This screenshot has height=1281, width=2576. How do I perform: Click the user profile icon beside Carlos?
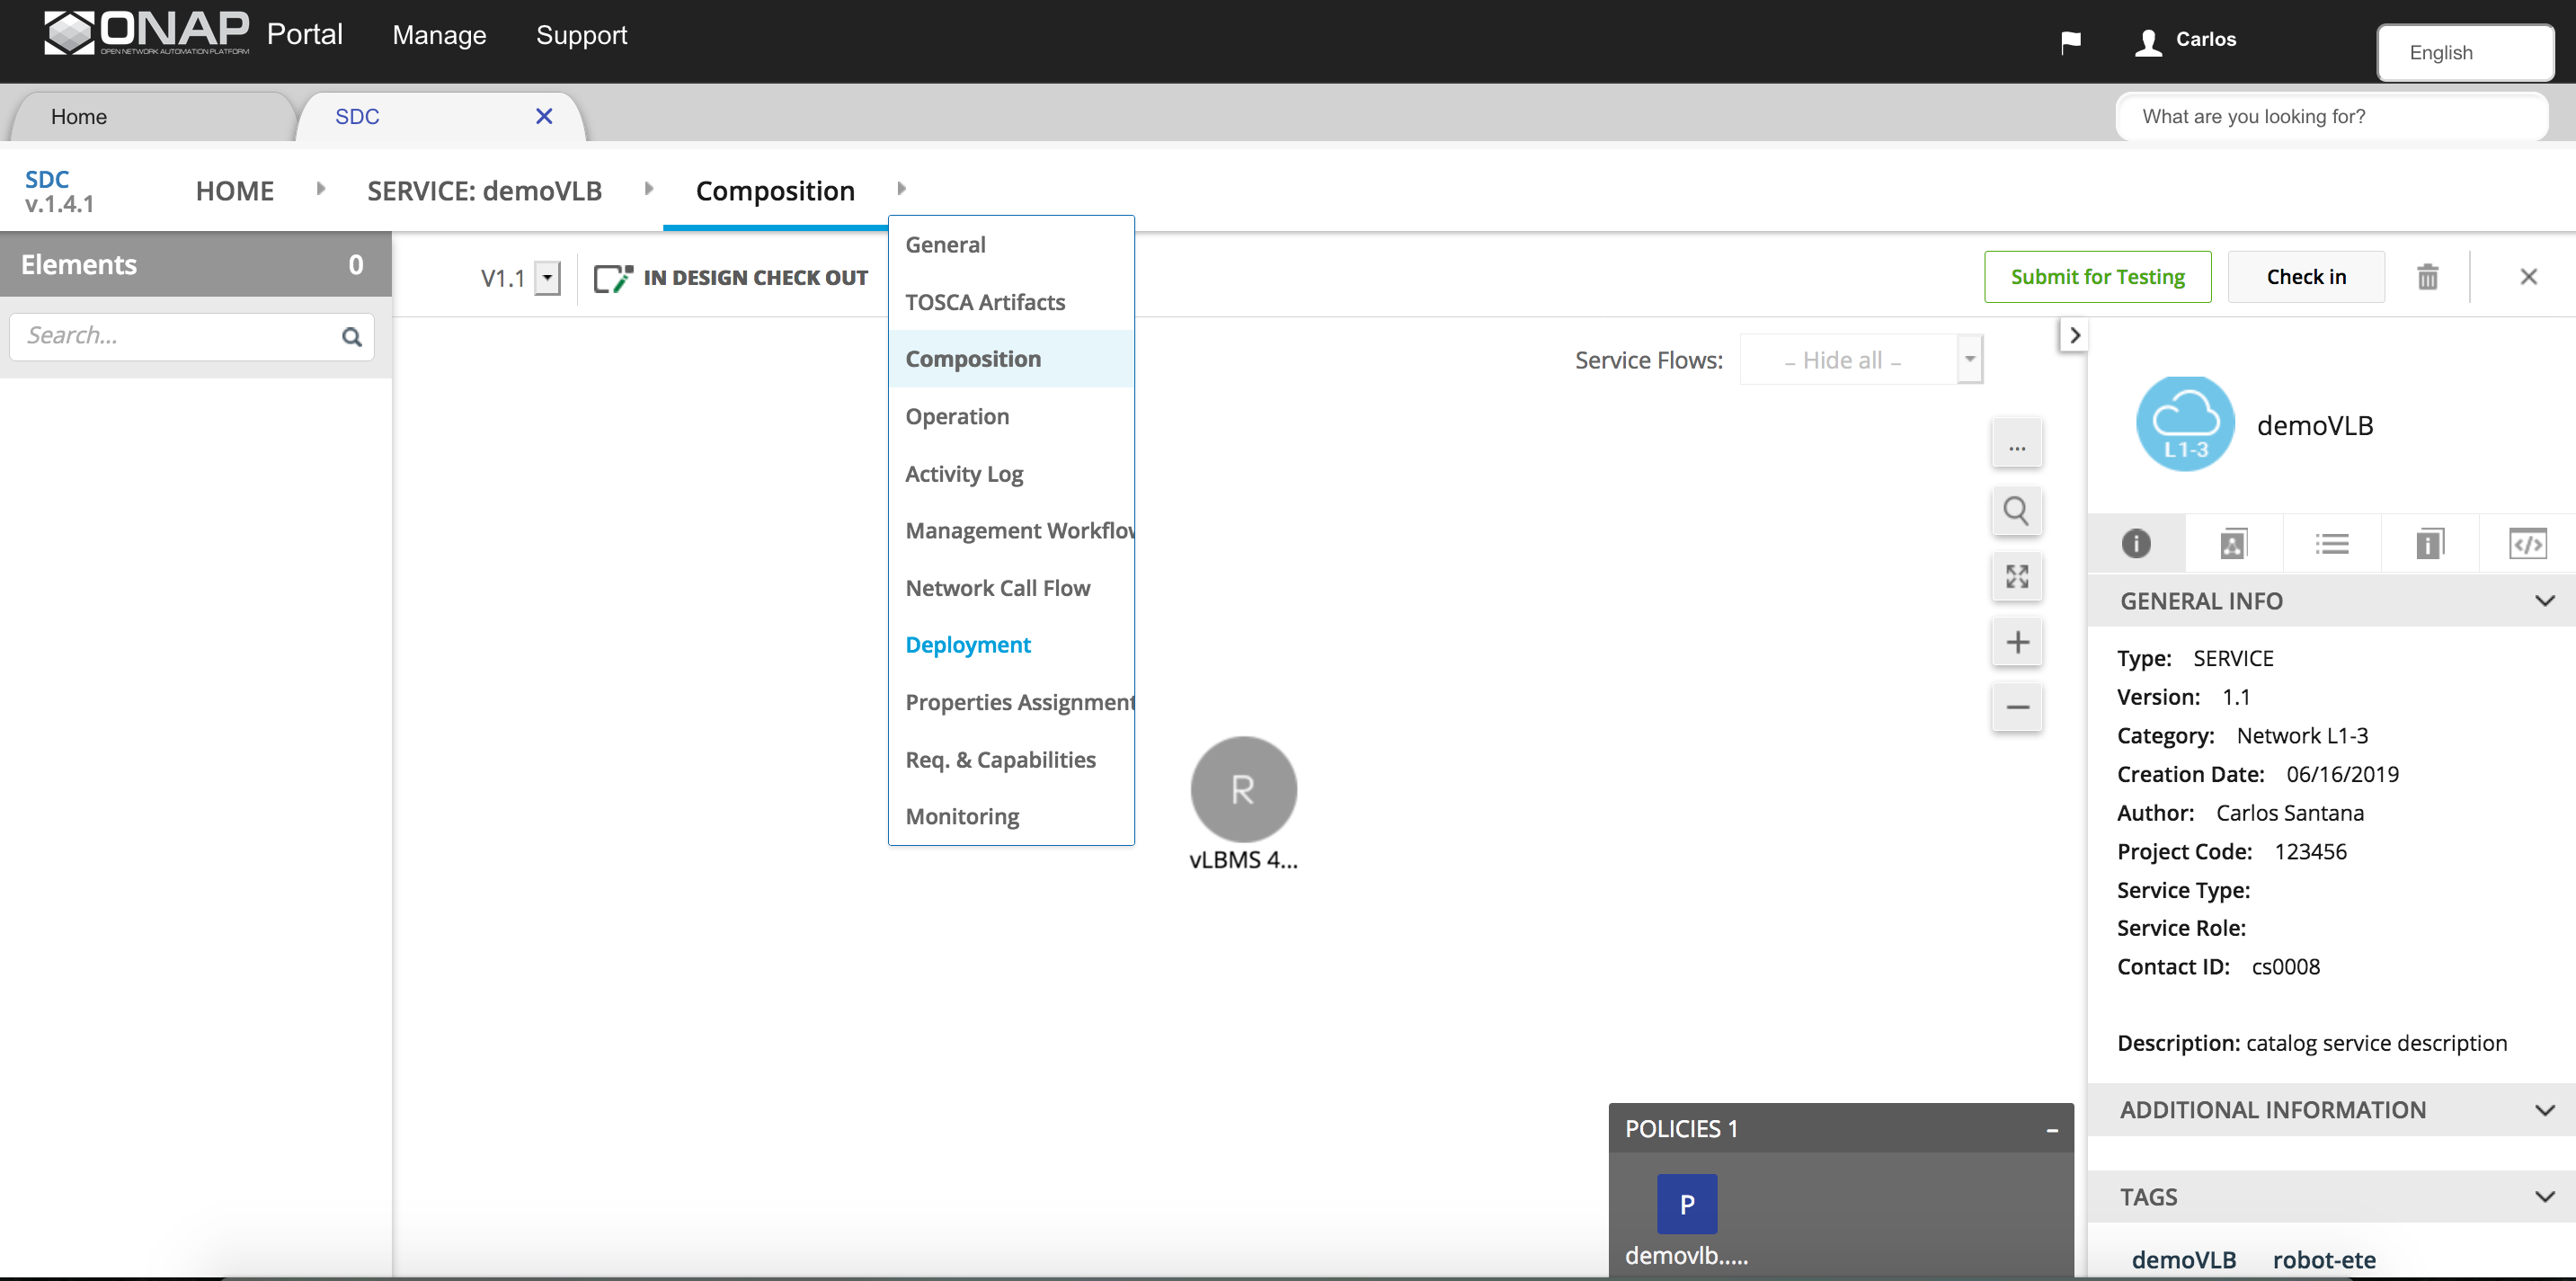tap(2148, 41)
